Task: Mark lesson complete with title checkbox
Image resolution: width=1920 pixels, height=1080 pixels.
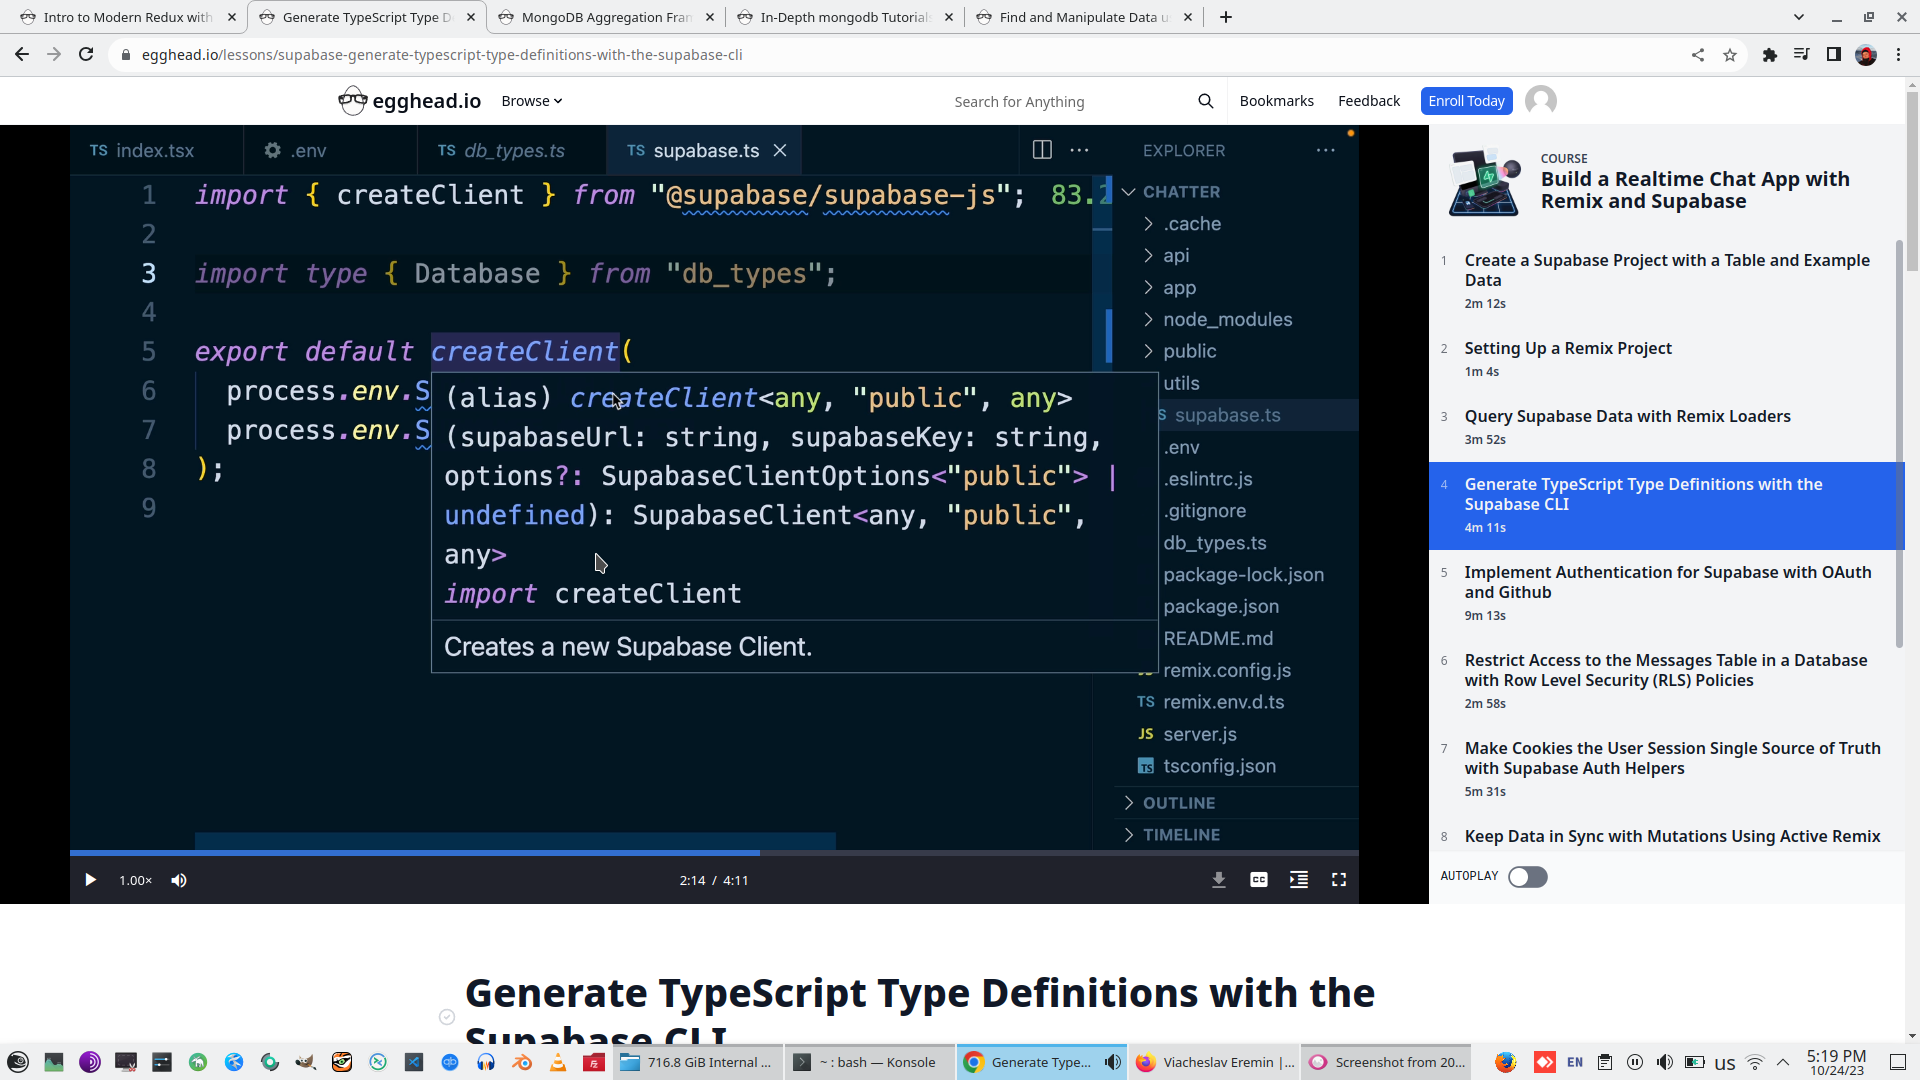Action: [x=447, y=1017]
